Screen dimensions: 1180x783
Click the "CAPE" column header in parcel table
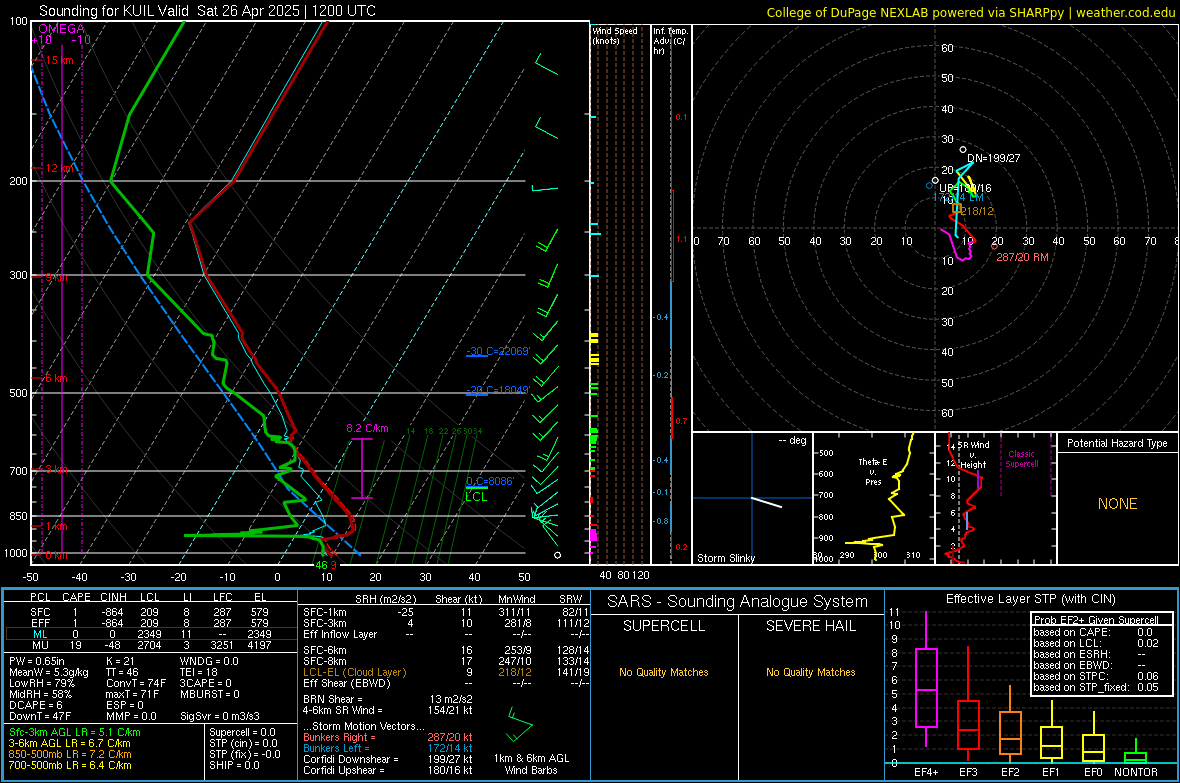pos(76,597)
